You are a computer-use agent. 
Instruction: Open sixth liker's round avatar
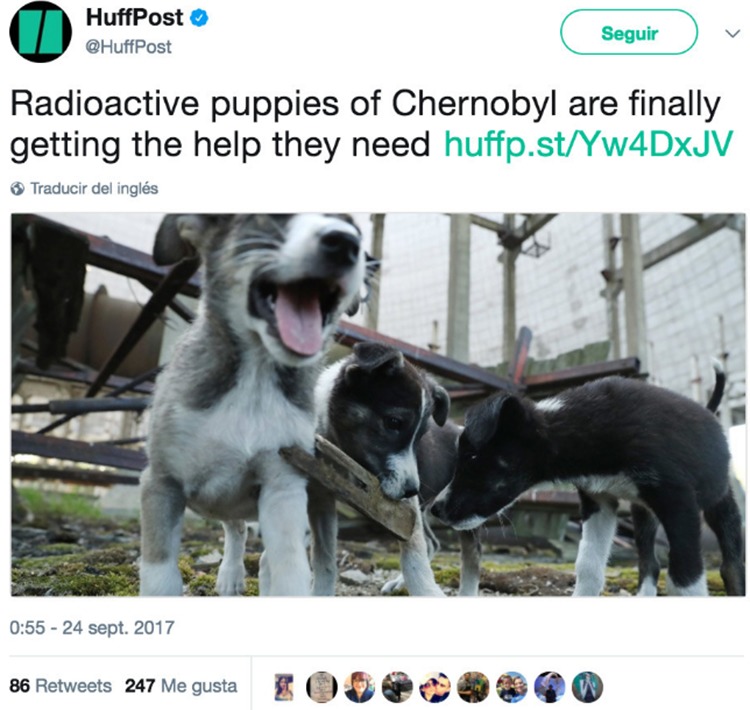tap(474, 687)
